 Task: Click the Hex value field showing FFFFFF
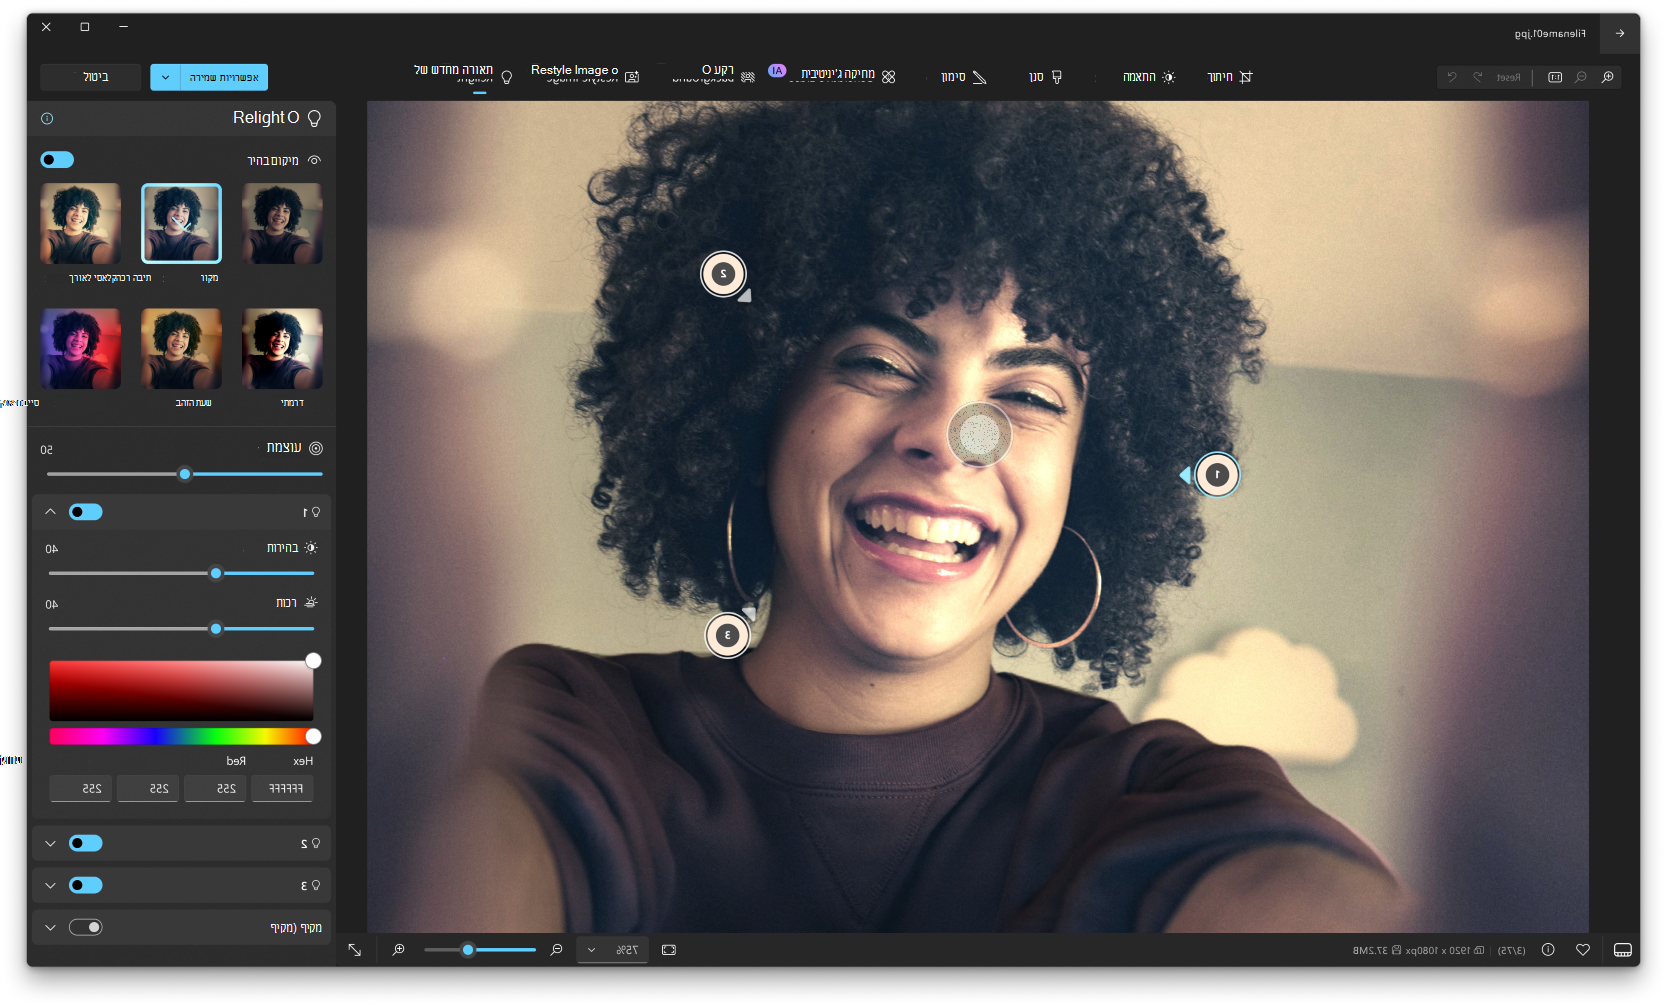point(283,789)
